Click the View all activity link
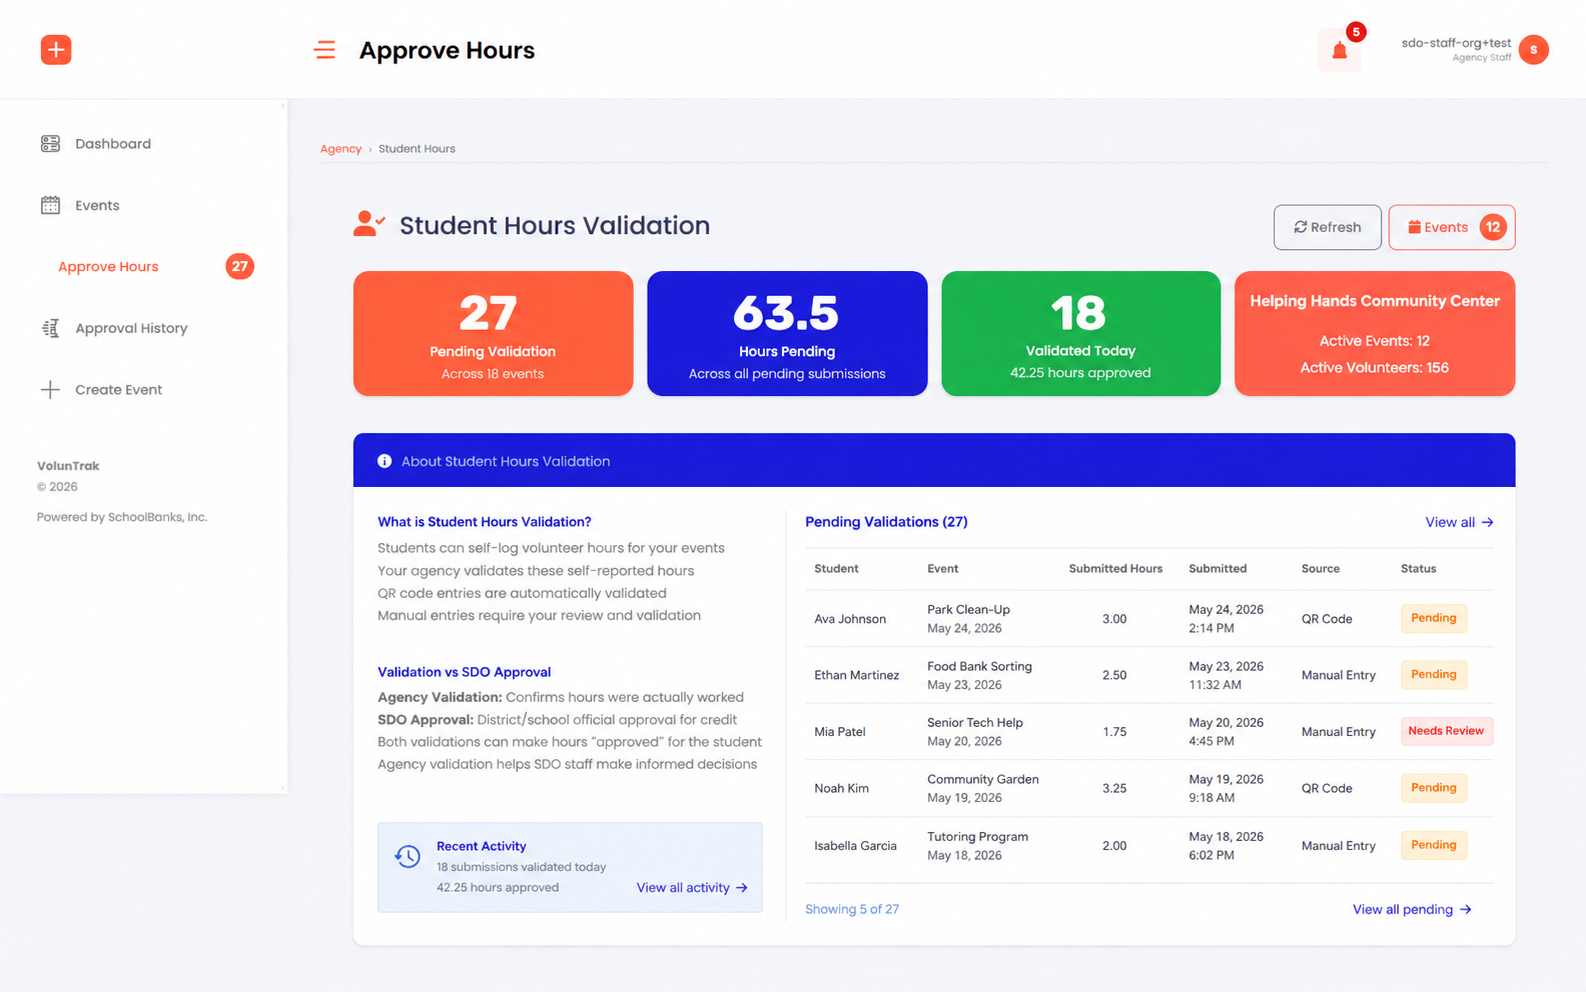Viewport: 1586px width, 992px height. pos(692,887)
